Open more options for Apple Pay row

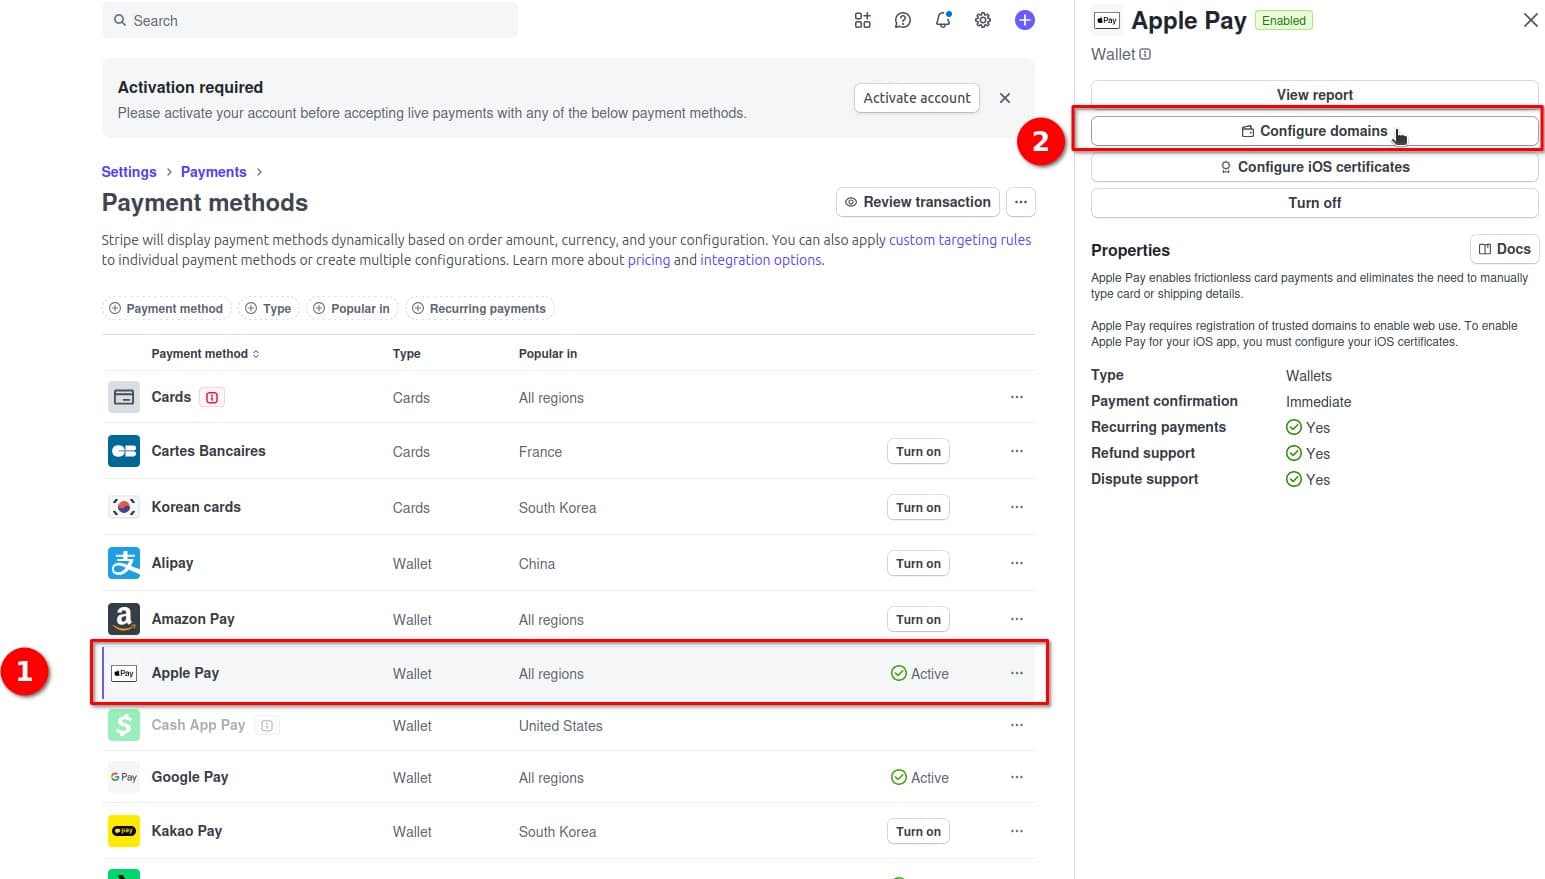coord(1017,673)
